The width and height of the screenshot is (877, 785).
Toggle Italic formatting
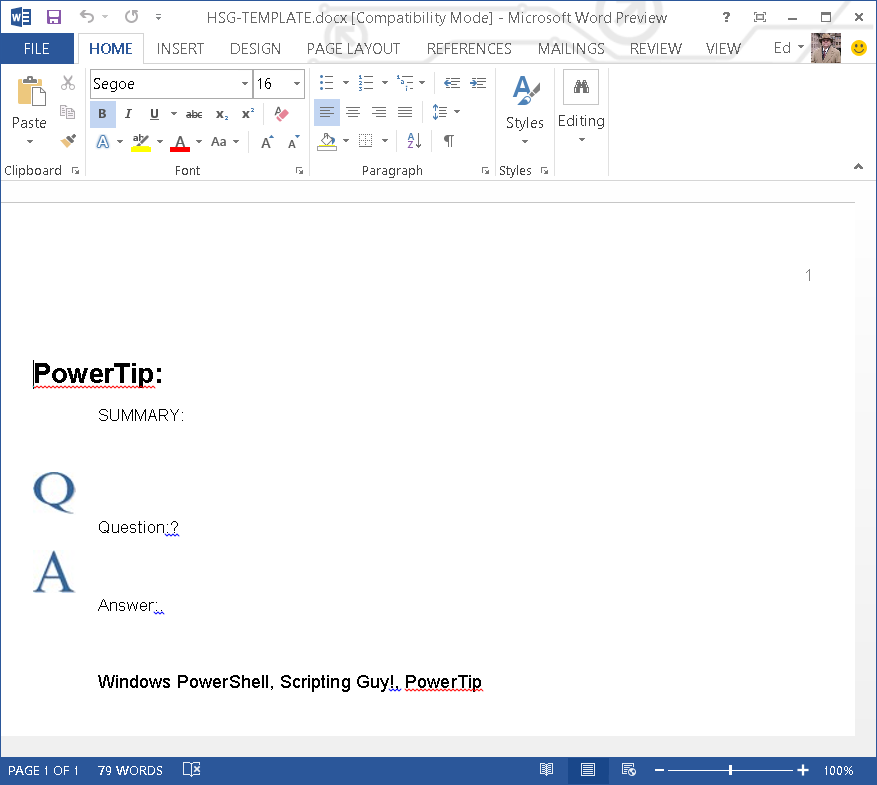(x=128, y=114)
